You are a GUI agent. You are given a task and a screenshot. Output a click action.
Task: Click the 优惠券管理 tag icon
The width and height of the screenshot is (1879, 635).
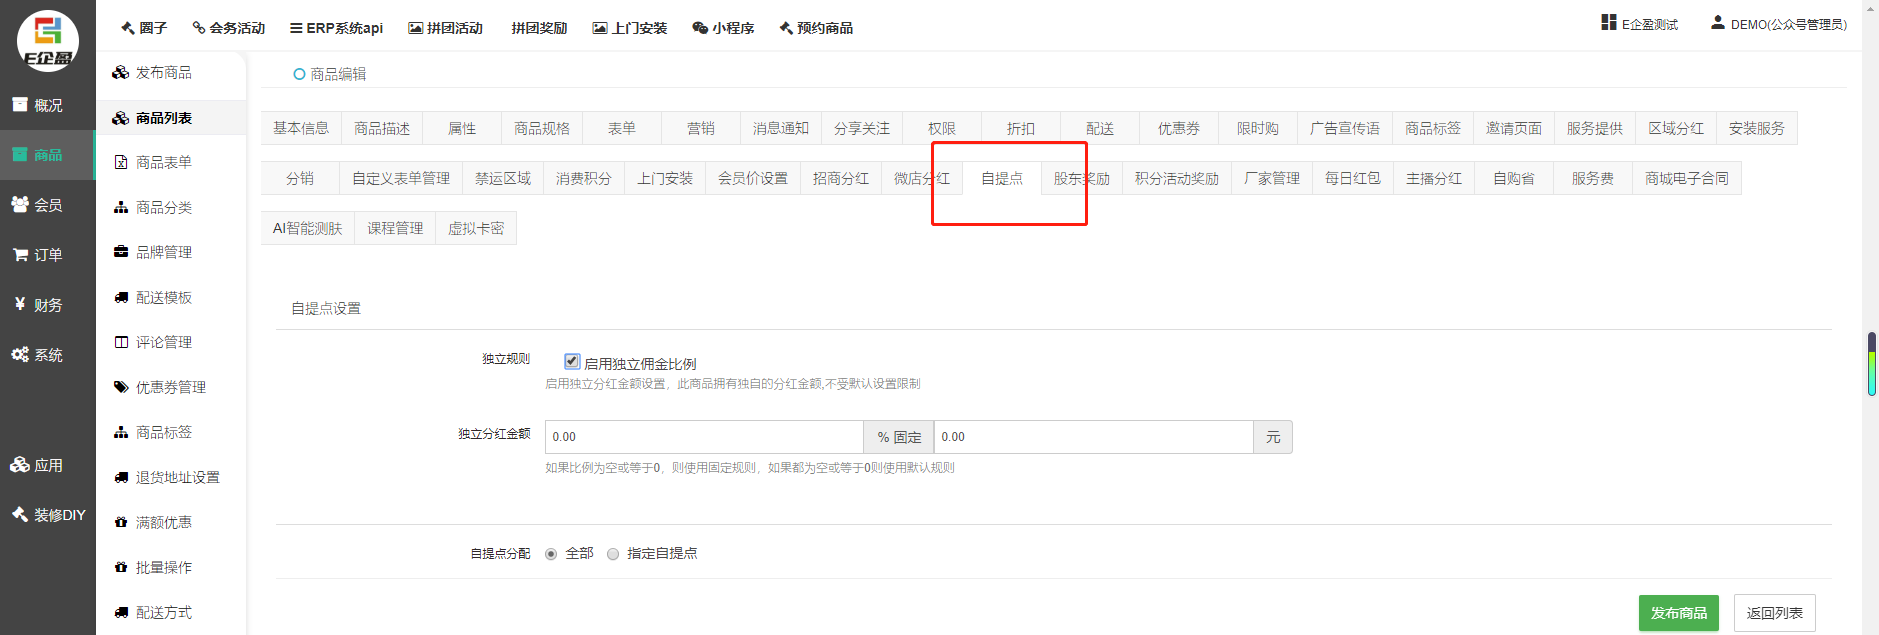click(121, 387)
